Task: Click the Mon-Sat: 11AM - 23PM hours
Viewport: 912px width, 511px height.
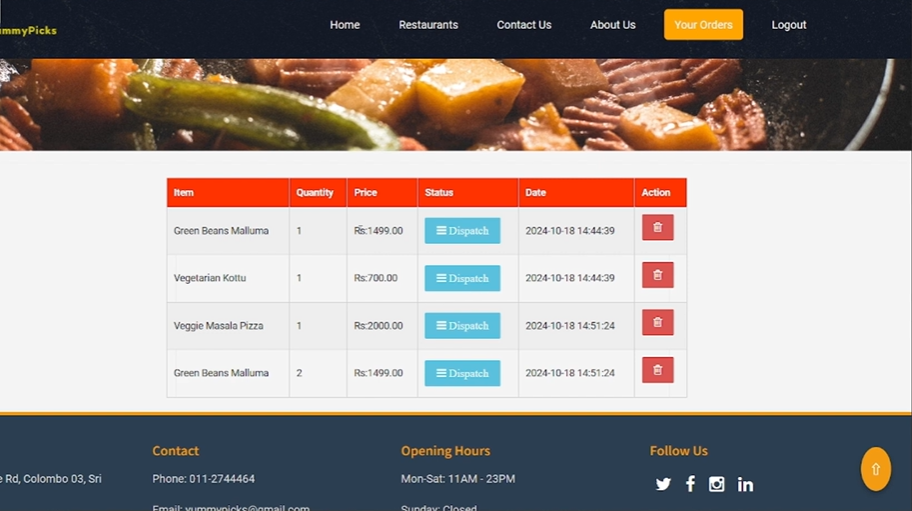Action: 458,479
